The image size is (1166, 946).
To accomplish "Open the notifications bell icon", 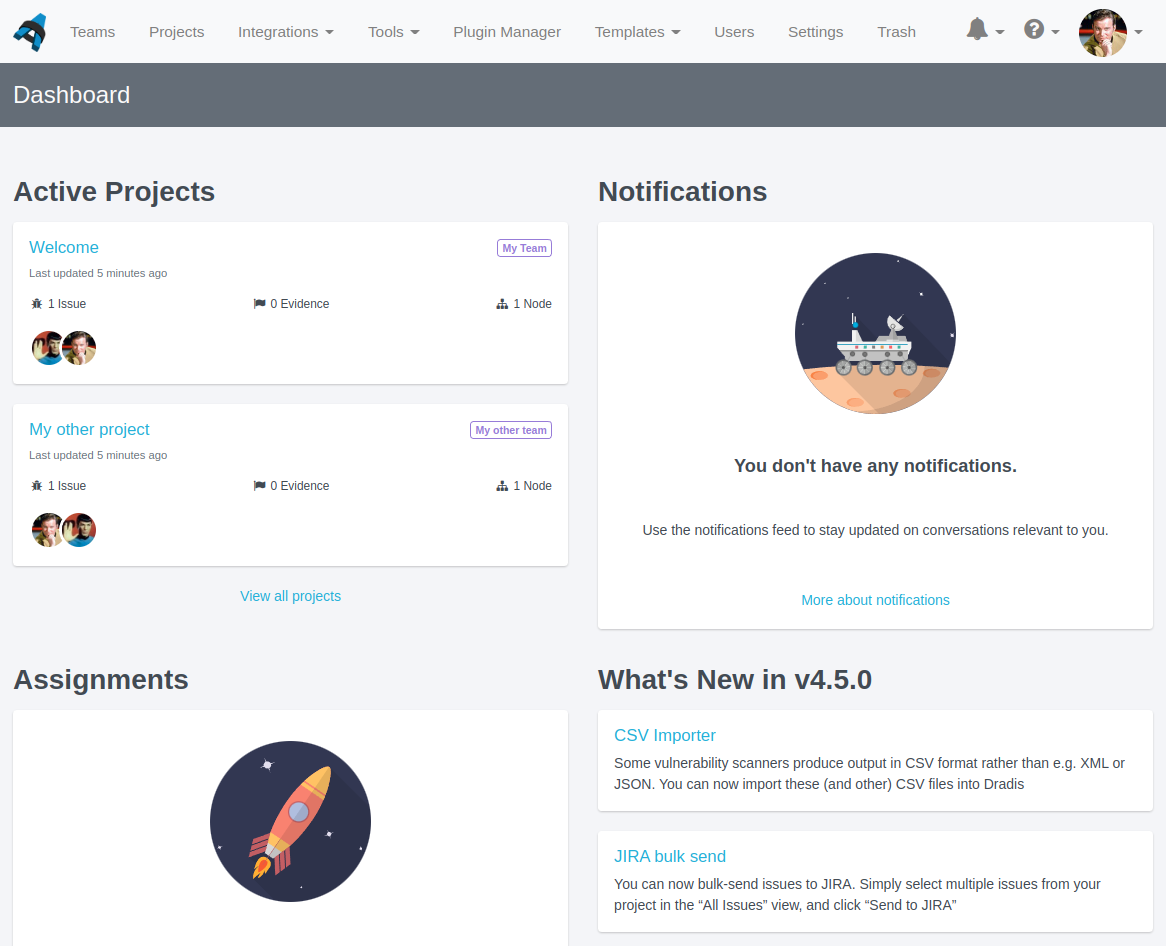I will pos(976,31).
